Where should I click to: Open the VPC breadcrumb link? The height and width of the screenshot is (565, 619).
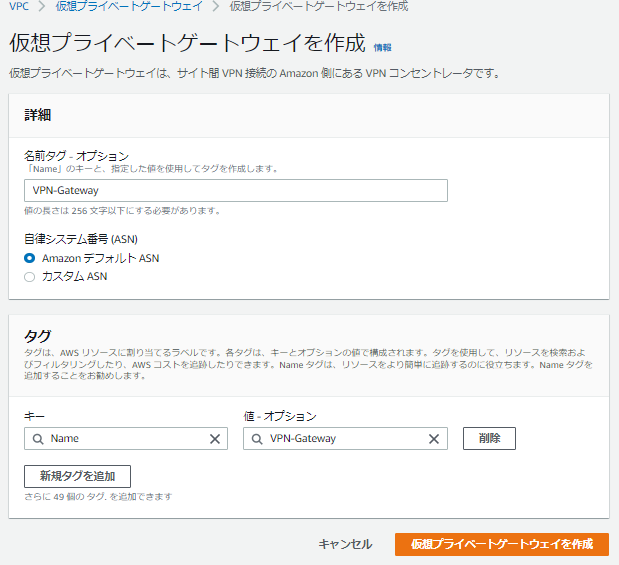click(19, 7)
